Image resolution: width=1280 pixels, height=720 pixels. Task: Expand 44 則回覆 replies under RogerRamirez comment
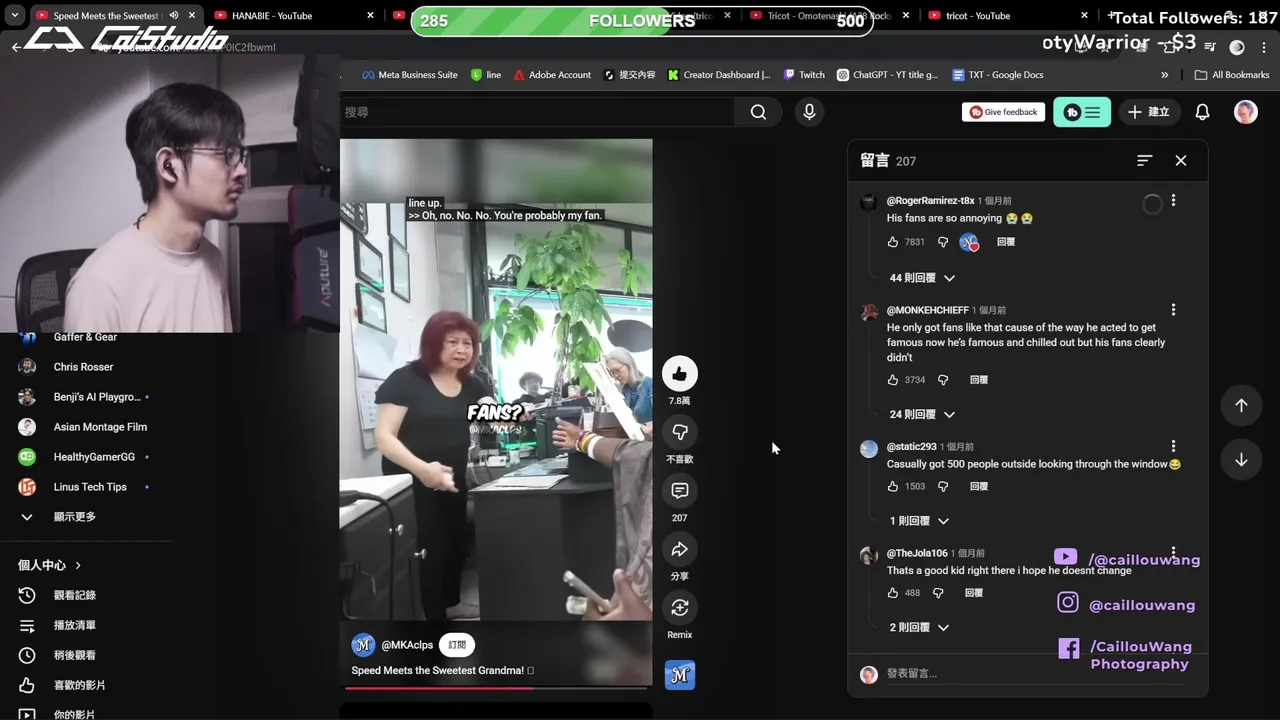point(922,278)
